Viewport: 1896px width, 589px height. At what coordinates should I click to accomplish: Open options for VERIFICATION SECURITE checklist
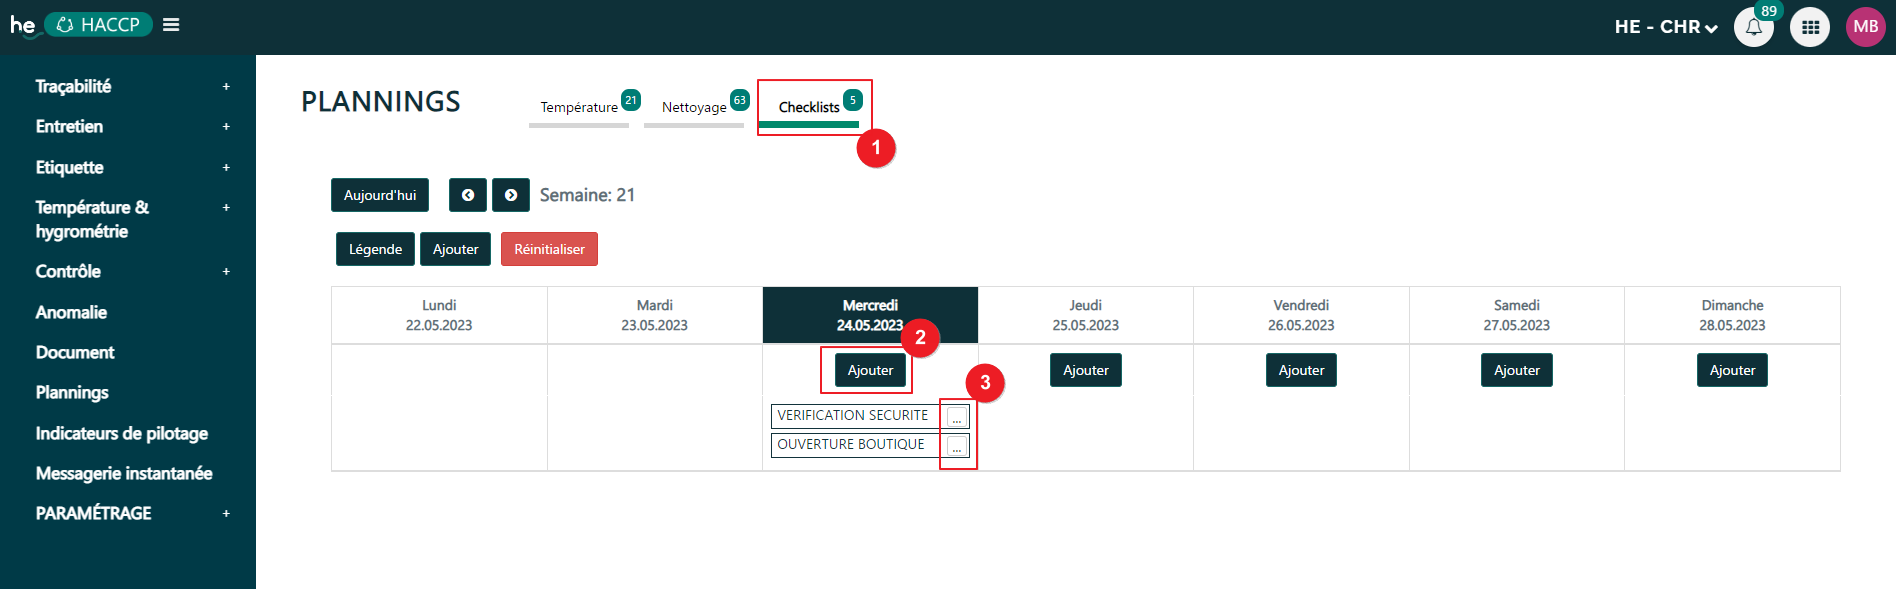pos(957,417)
